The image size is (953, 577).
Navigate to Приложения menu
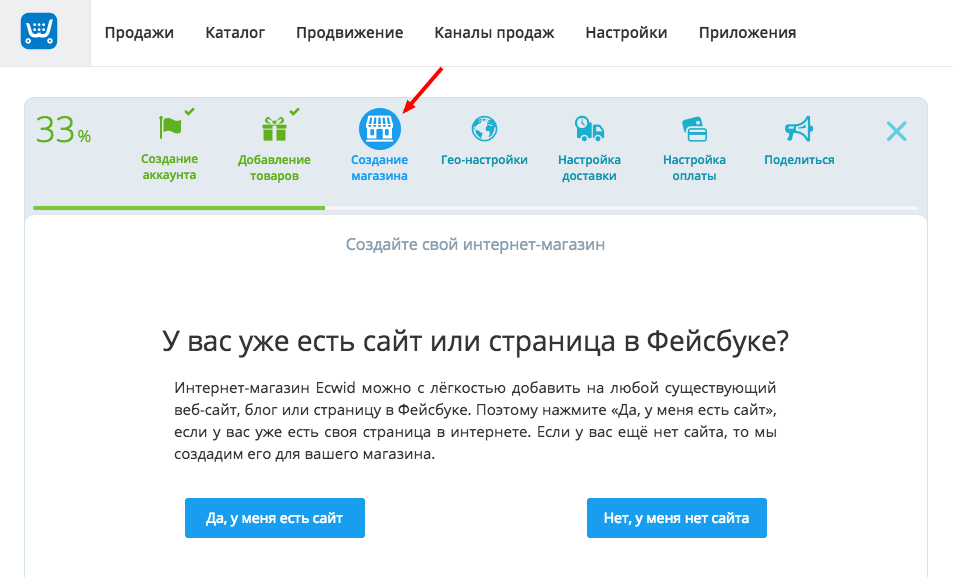[x=747, y=33]
